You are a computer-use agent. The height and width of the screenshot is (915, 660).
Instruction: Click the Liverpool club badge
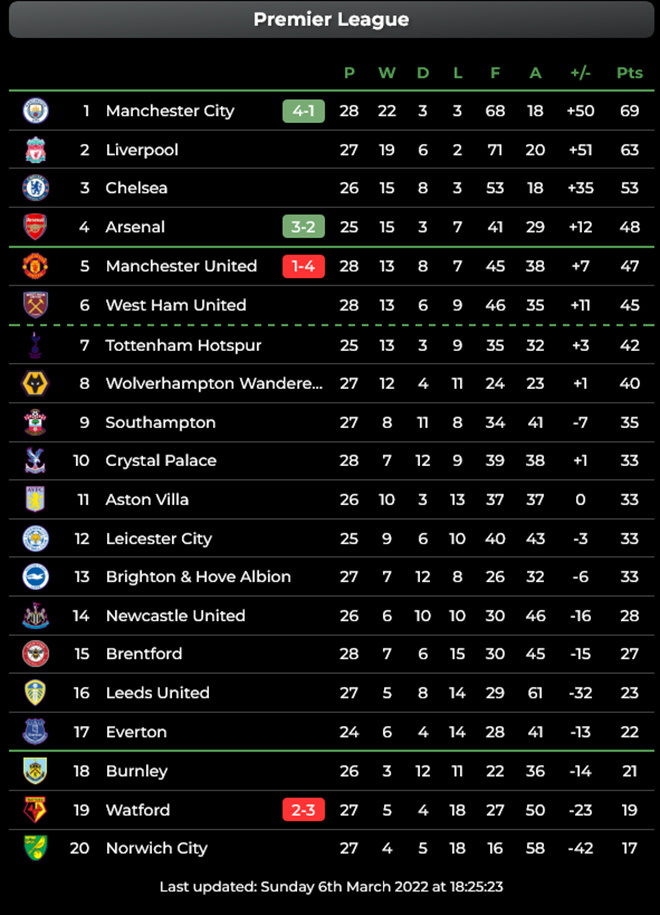pos(34,150)
